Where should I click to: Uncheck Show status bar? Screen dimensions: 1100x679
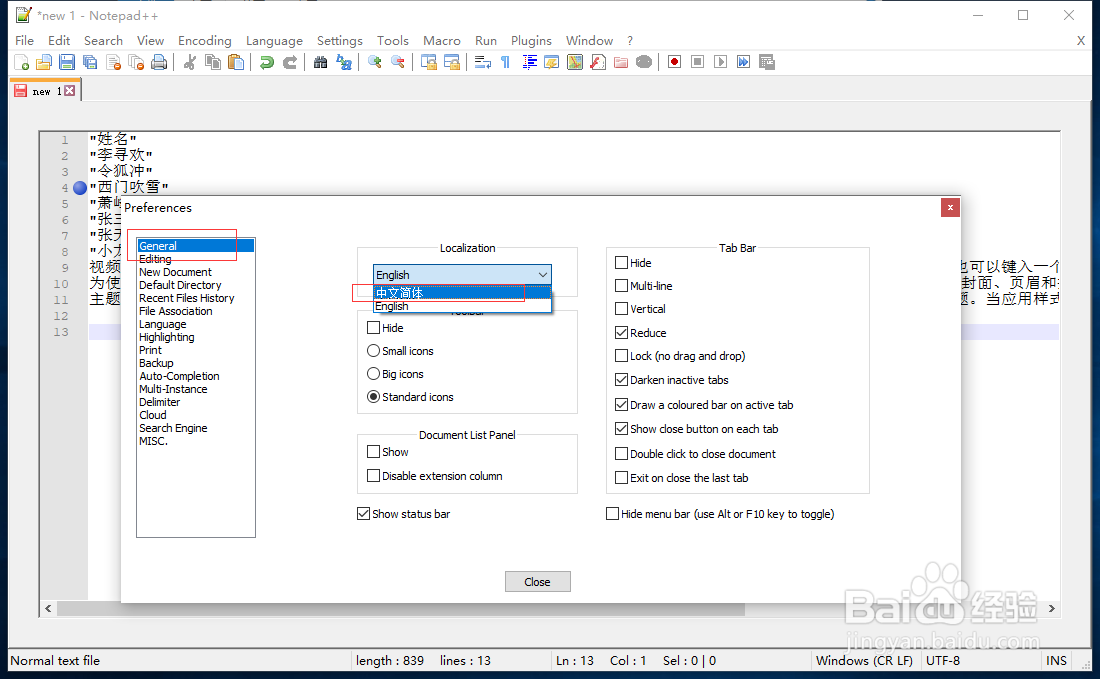click(363, 514)
